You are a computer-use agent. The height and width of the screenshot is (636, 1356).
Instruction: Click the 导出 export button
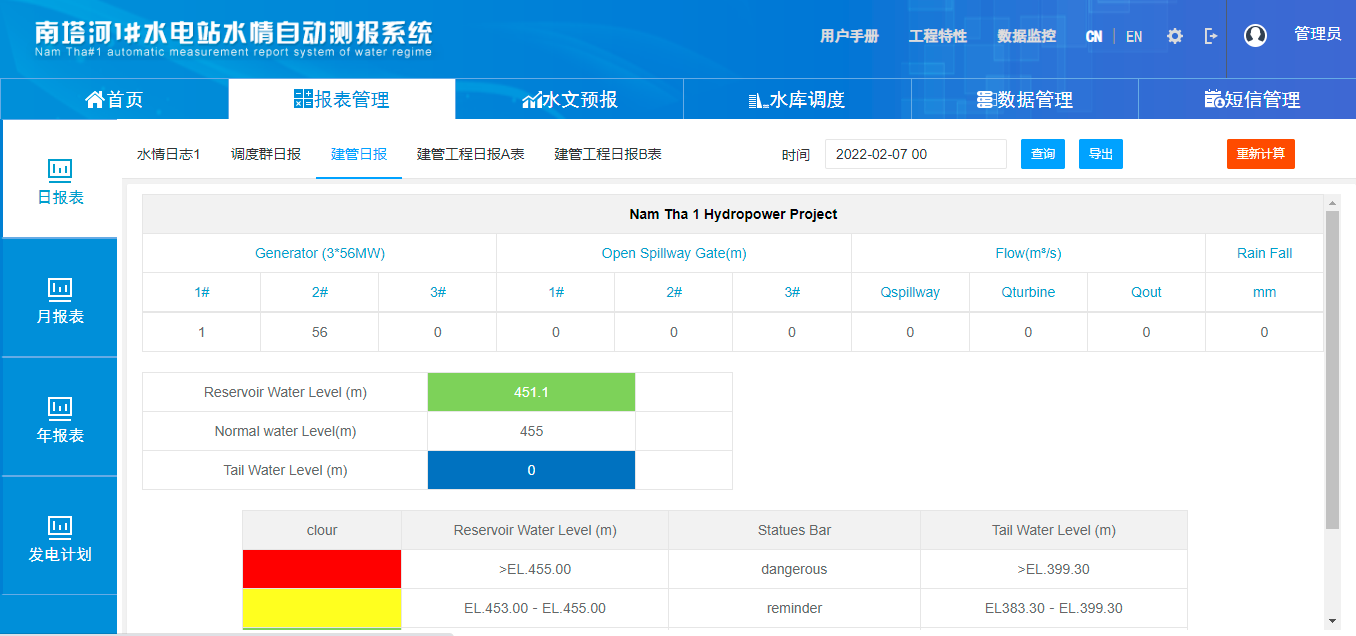(x=1101, y=154)
